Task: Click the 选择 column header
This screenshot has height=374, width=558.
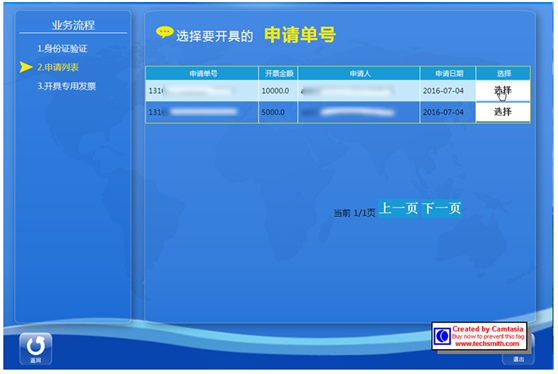Action: pos(503,73)
